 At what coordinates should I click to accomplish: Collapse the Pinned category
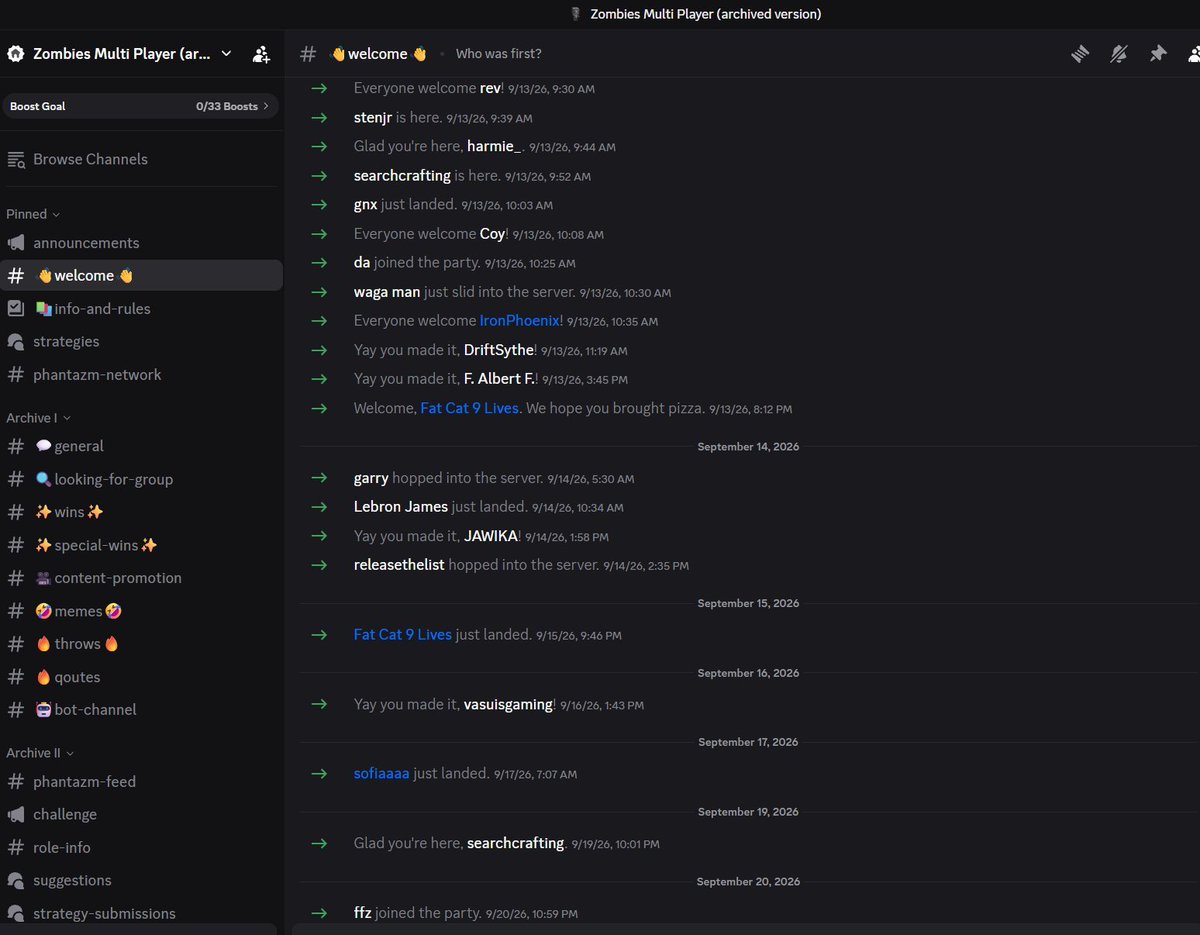click(x=33, y=214)
